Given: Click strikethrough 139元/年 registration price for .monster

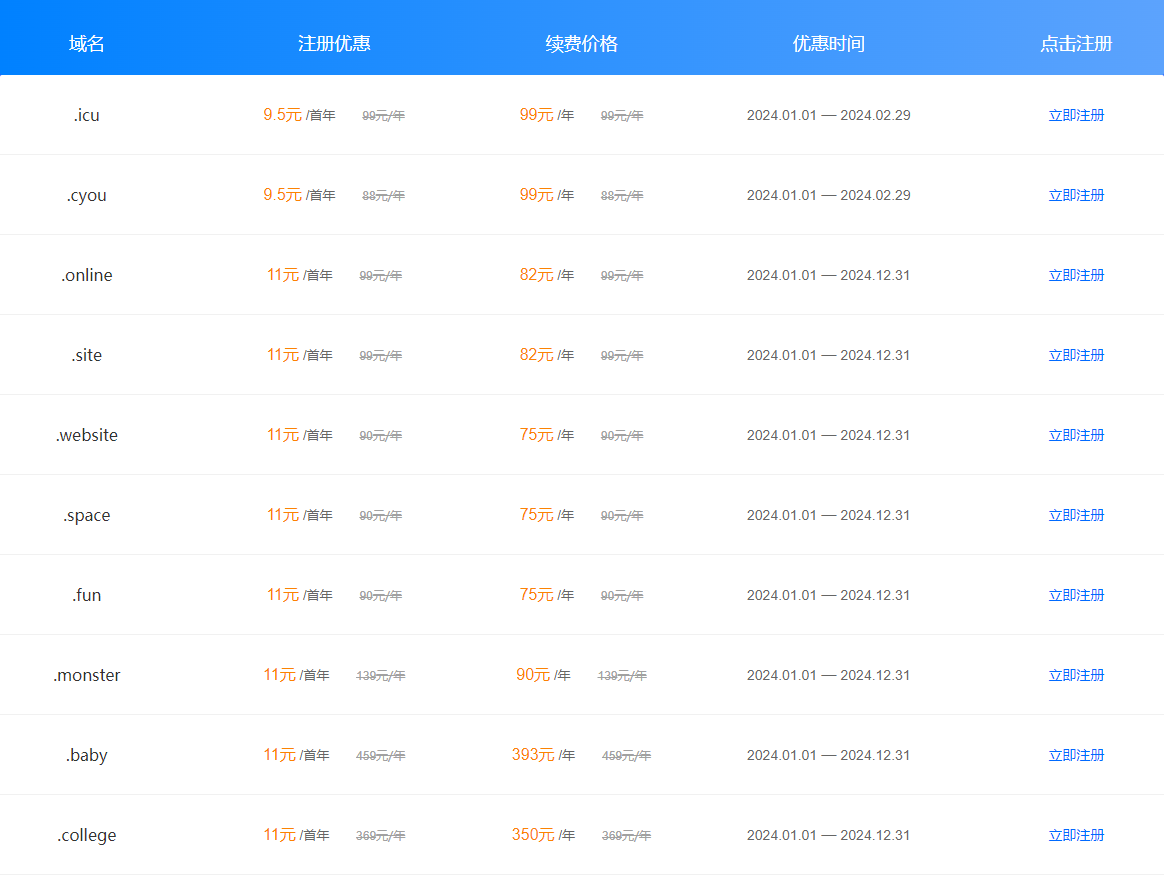Looking at the screenshot, I should [x=381, y=676].
